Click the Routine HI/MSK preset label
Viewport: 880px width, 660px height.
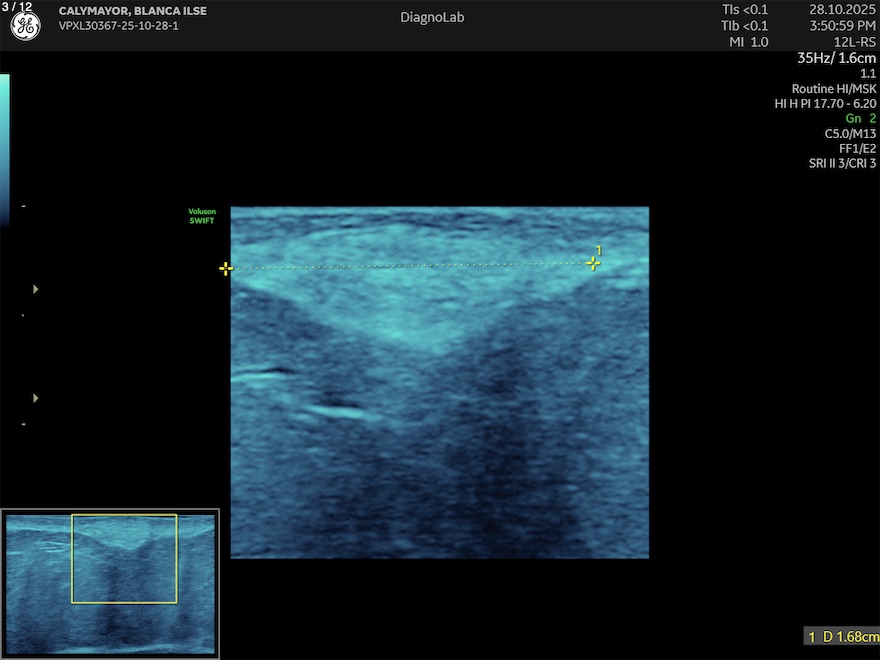coord(833,88)
